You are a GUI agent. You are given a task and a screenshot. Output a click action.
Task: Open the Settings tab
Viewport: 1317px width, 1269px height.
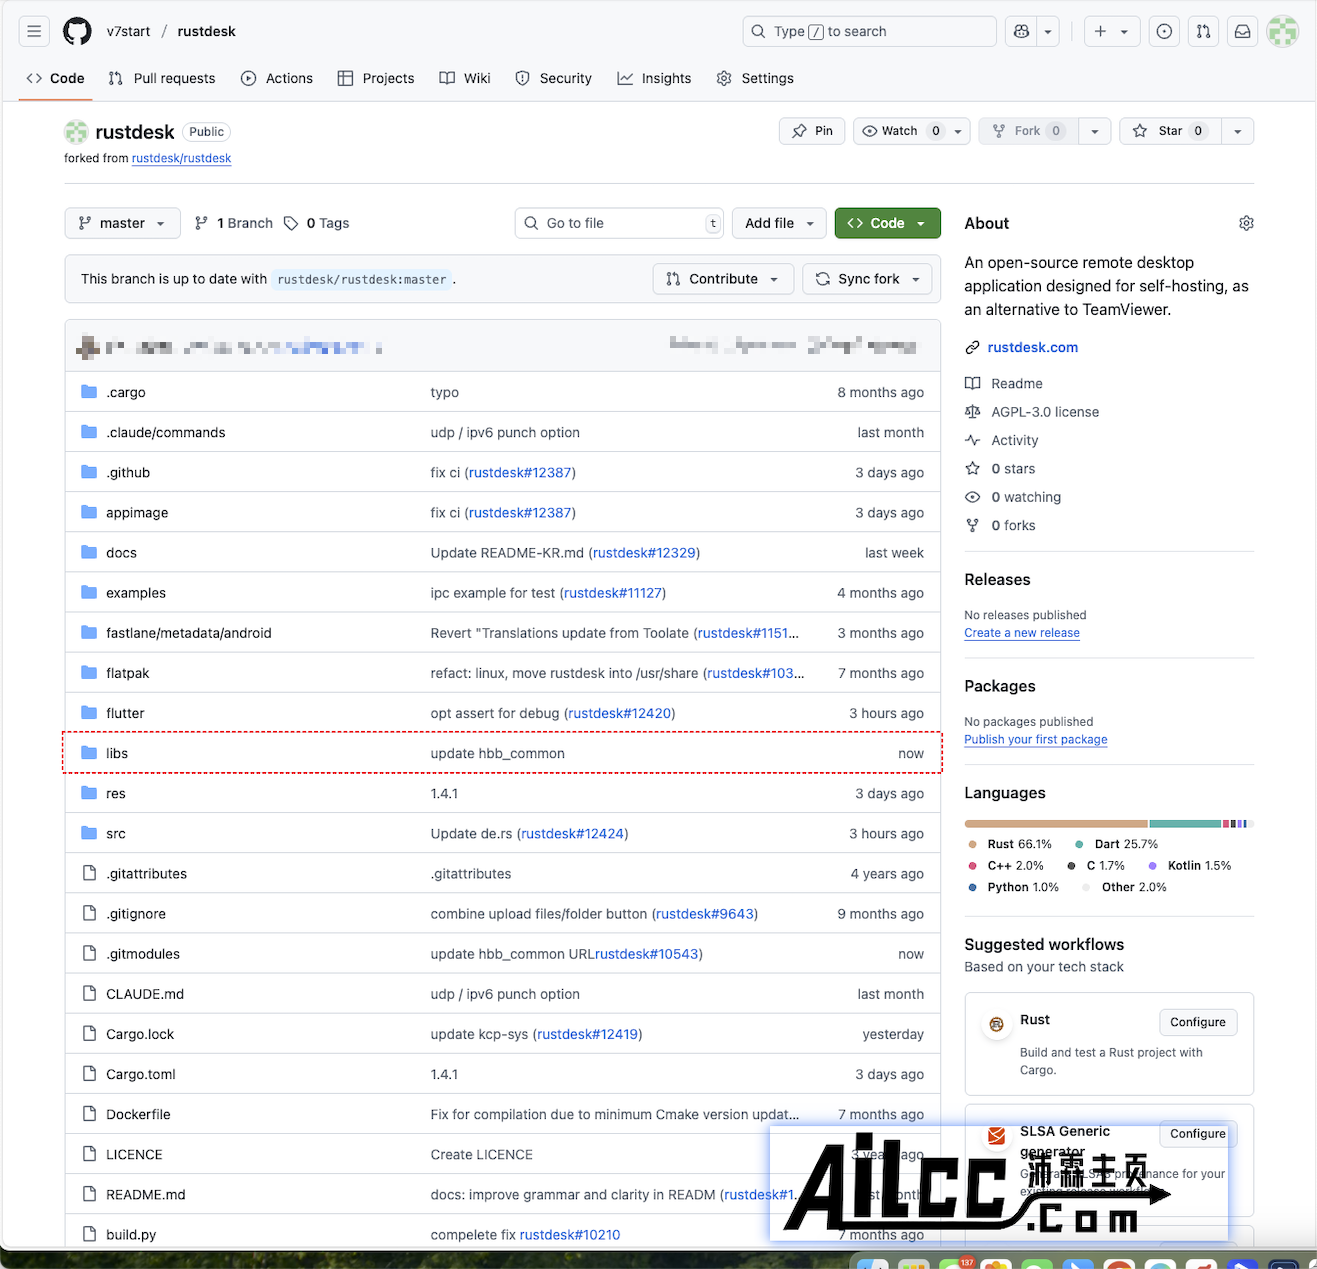point(755,78)
